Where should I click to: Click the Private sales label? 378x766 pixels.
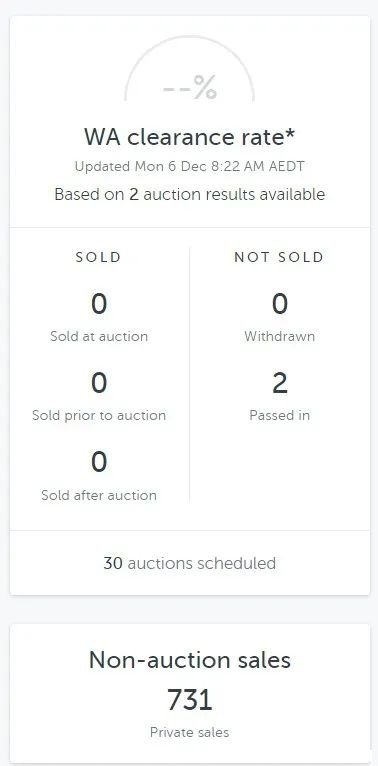coord(189,732)
